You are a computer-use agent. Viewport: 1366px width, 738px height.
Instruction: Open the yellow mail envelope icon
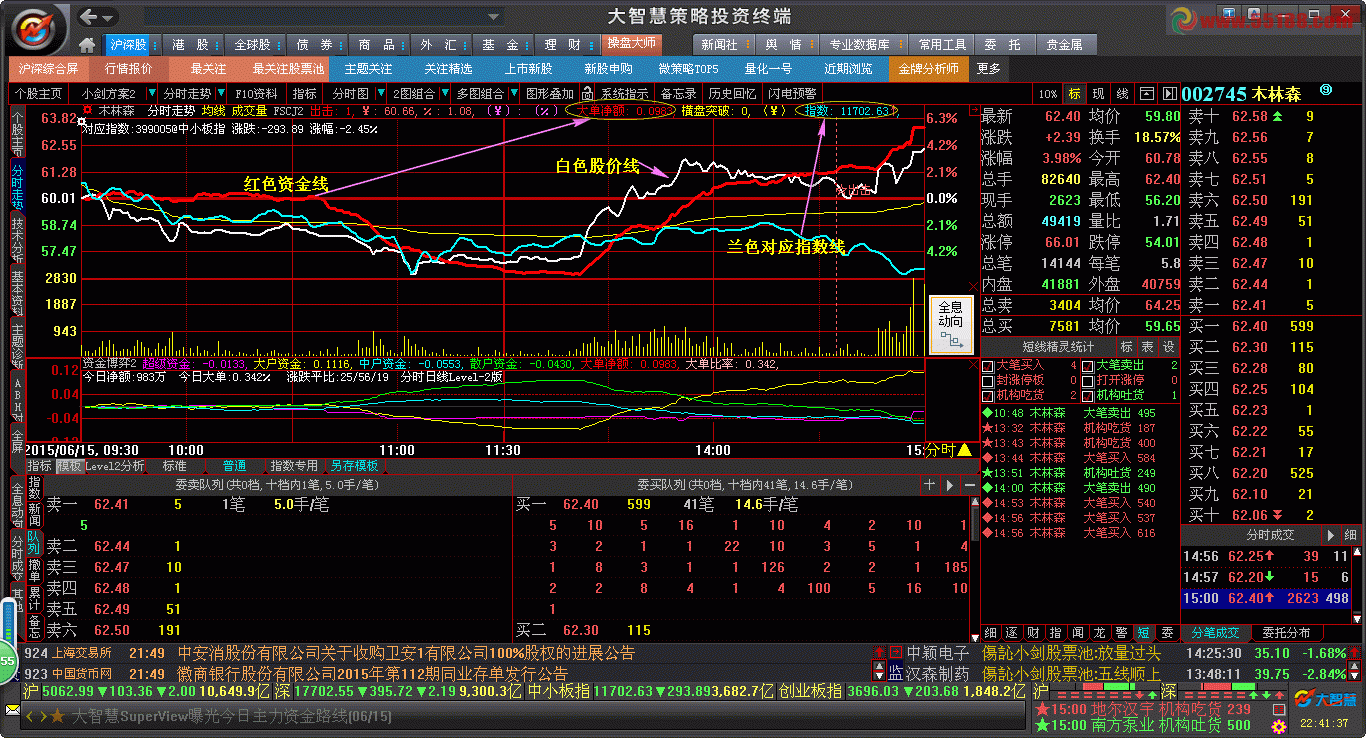[12, 712]
